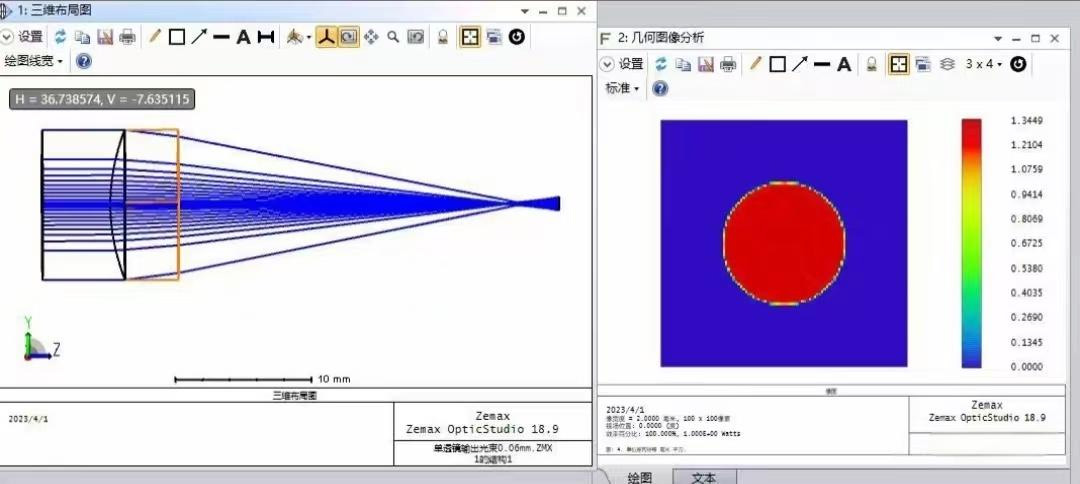This screenshot has width=1080, height=484.
Task: Click the 0.6725 scale value label
Action: (1026, 243)
